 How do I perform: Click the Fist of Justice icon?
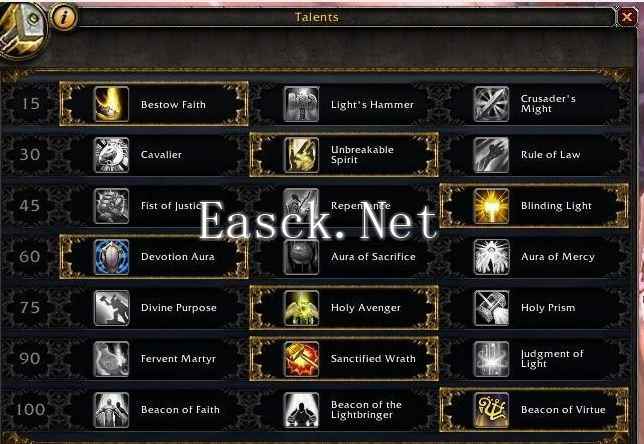click(x=111, y=206)
